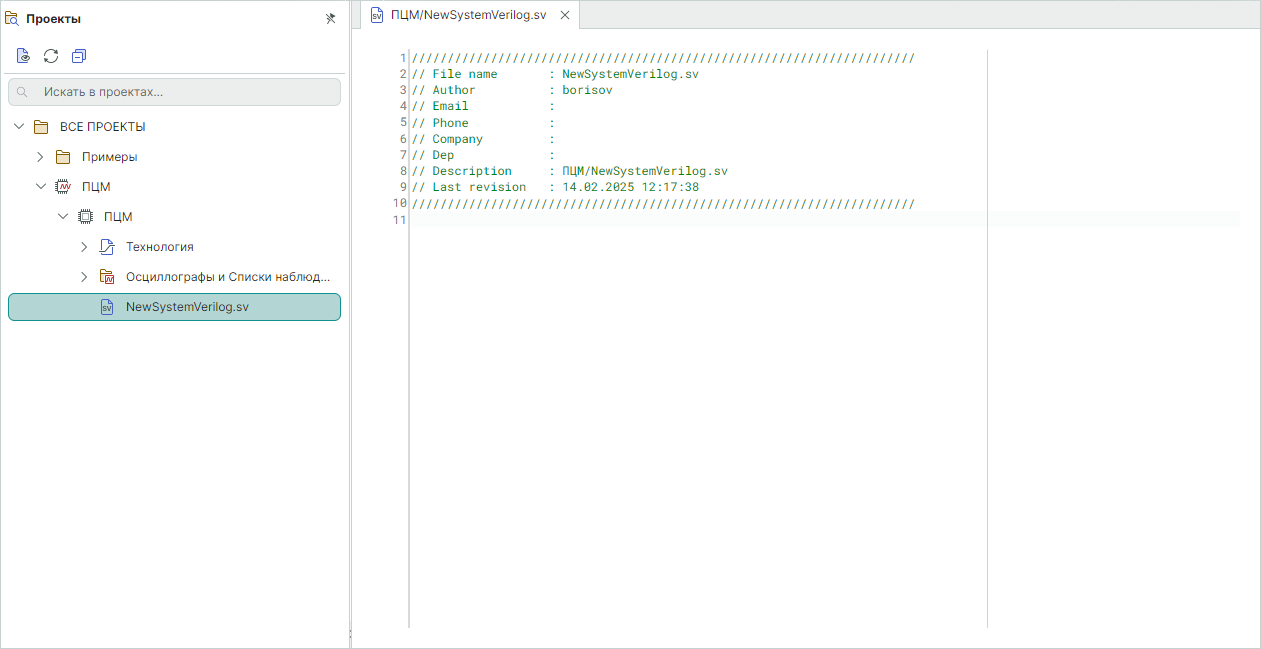Expand Осциллографы и Списки наблюдения node
The width and height of the screenshot is (1261, 649).
point(85,277)
